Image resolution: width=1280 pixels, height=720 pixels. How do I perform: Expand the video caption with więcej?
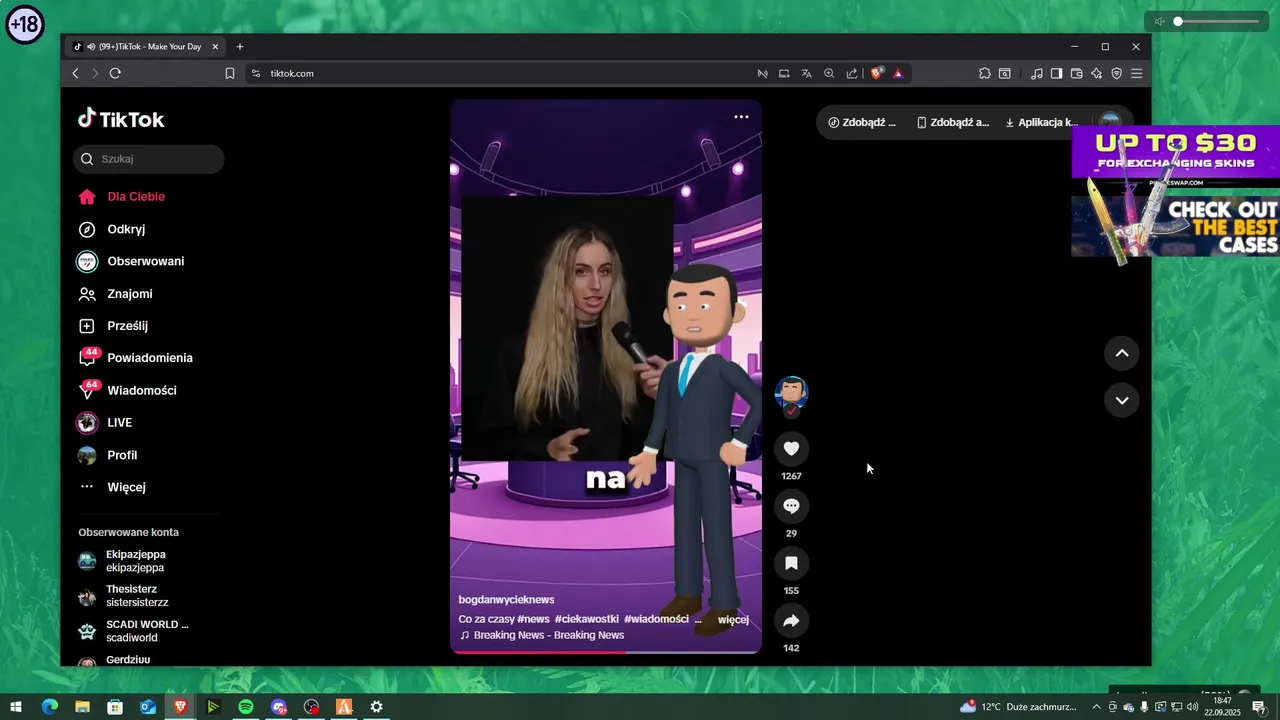pos(733,620)
